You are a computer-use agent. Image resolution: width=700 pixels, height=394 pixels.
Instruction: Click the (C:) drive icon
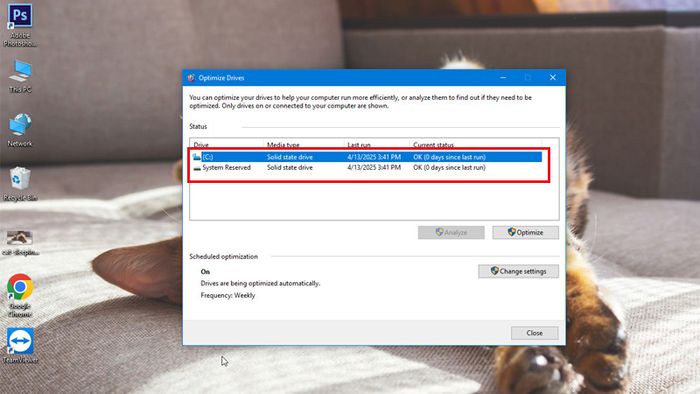click(197, 157)
